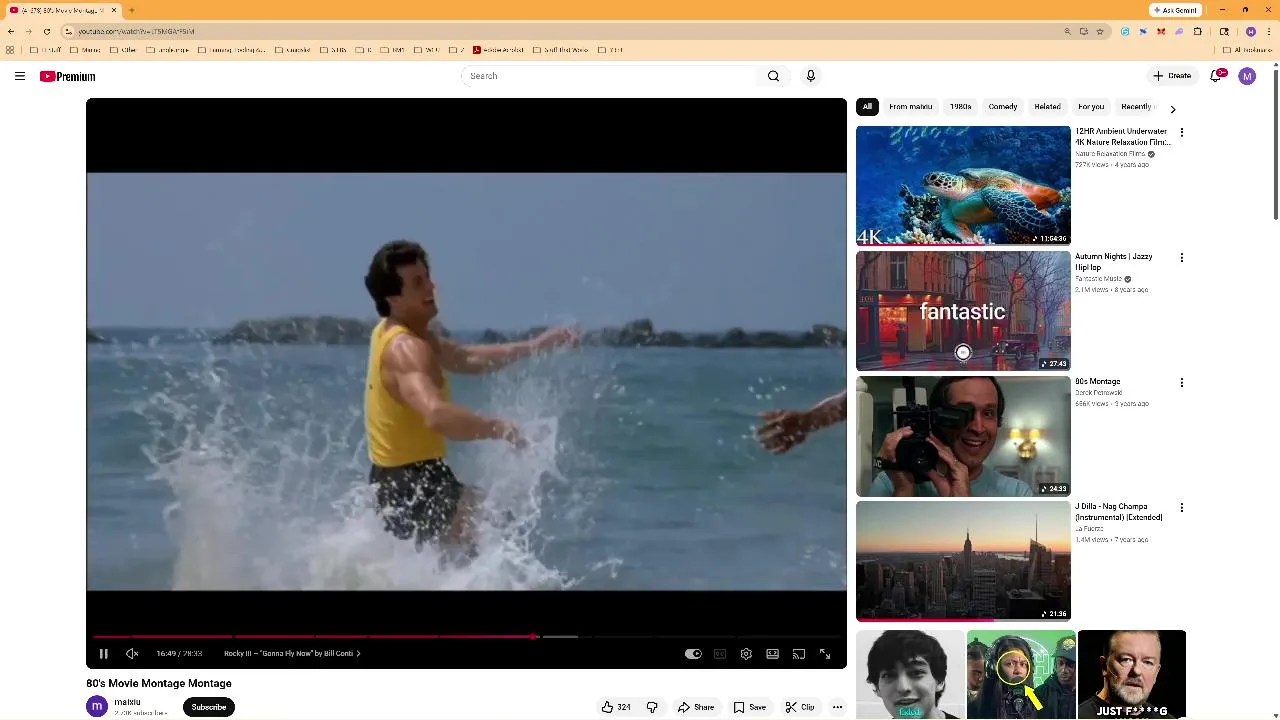Enable subtitles with the CC button
Viewport: 1280px width, 720px height.
[720, 654]
